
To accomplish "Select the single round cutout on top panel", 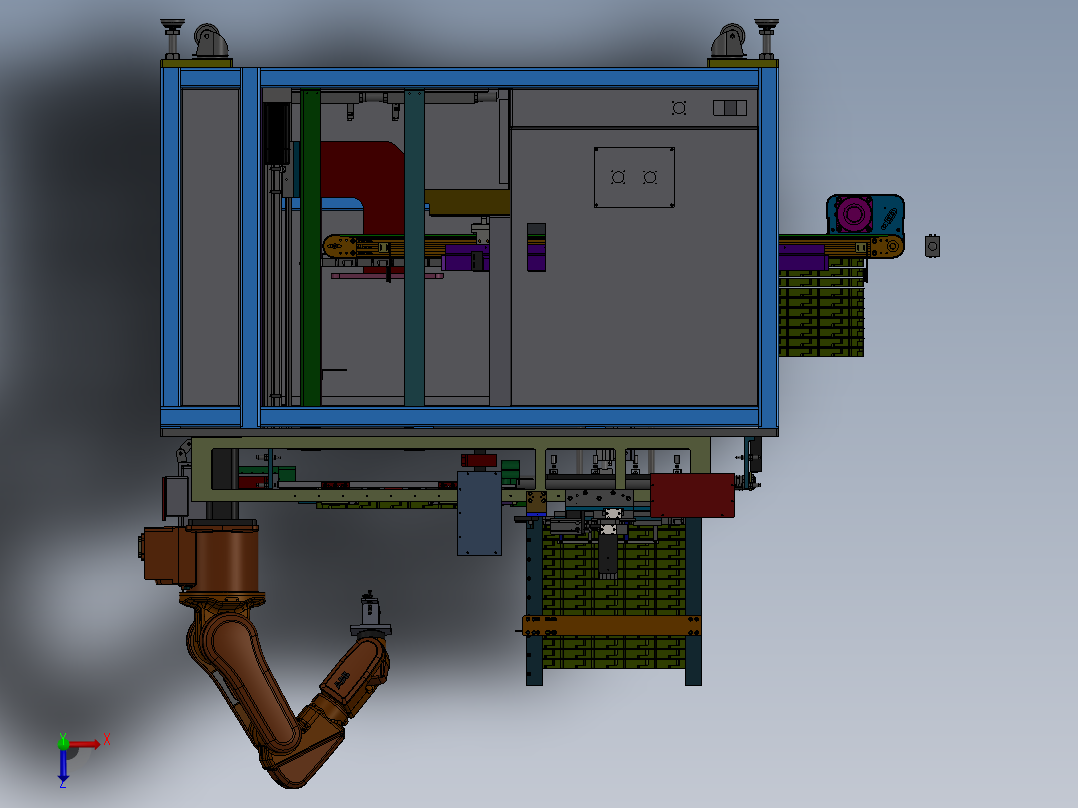I will tap(679, 108).
